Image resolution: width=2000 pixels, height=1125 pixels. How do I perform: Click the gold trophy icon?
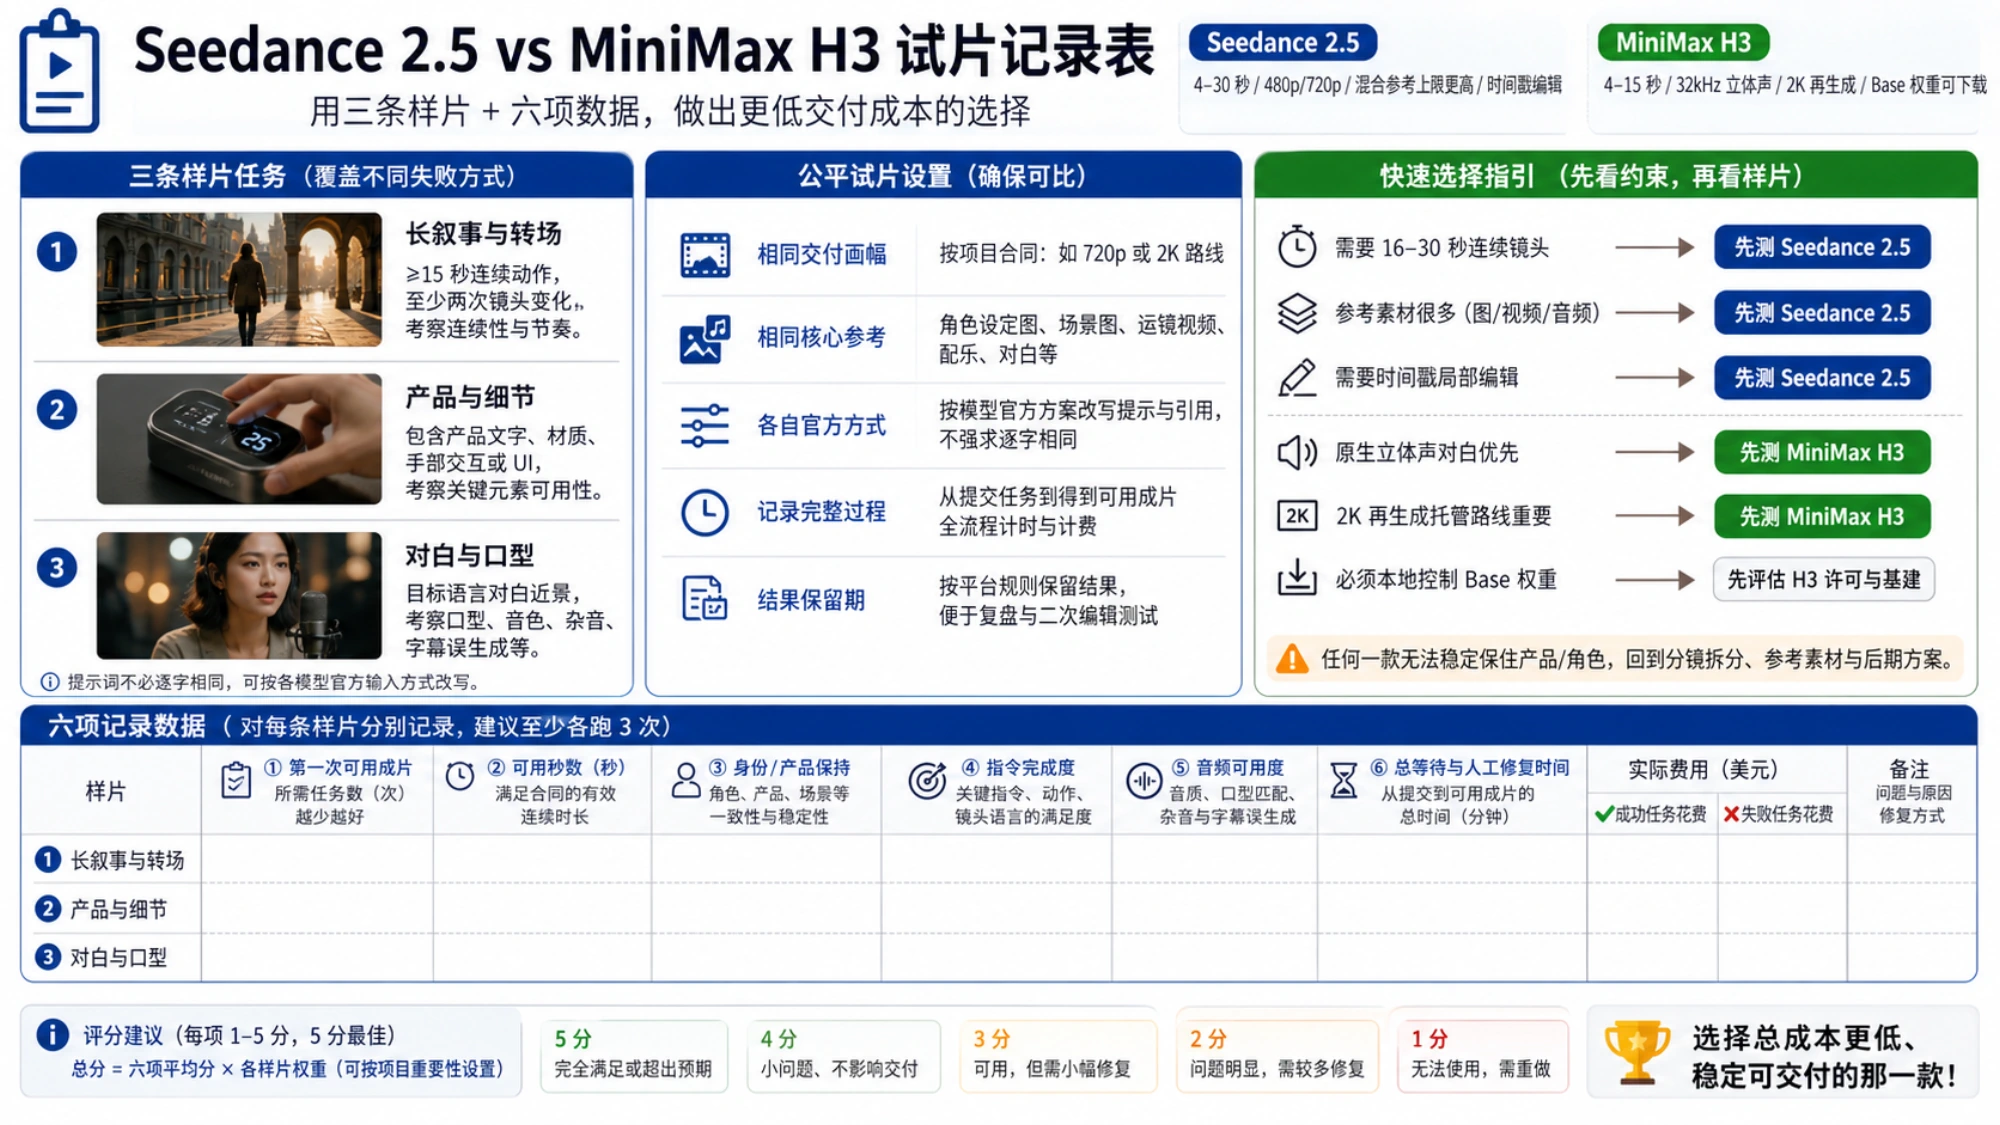pyautogui.click(x=1637, y=1052)
